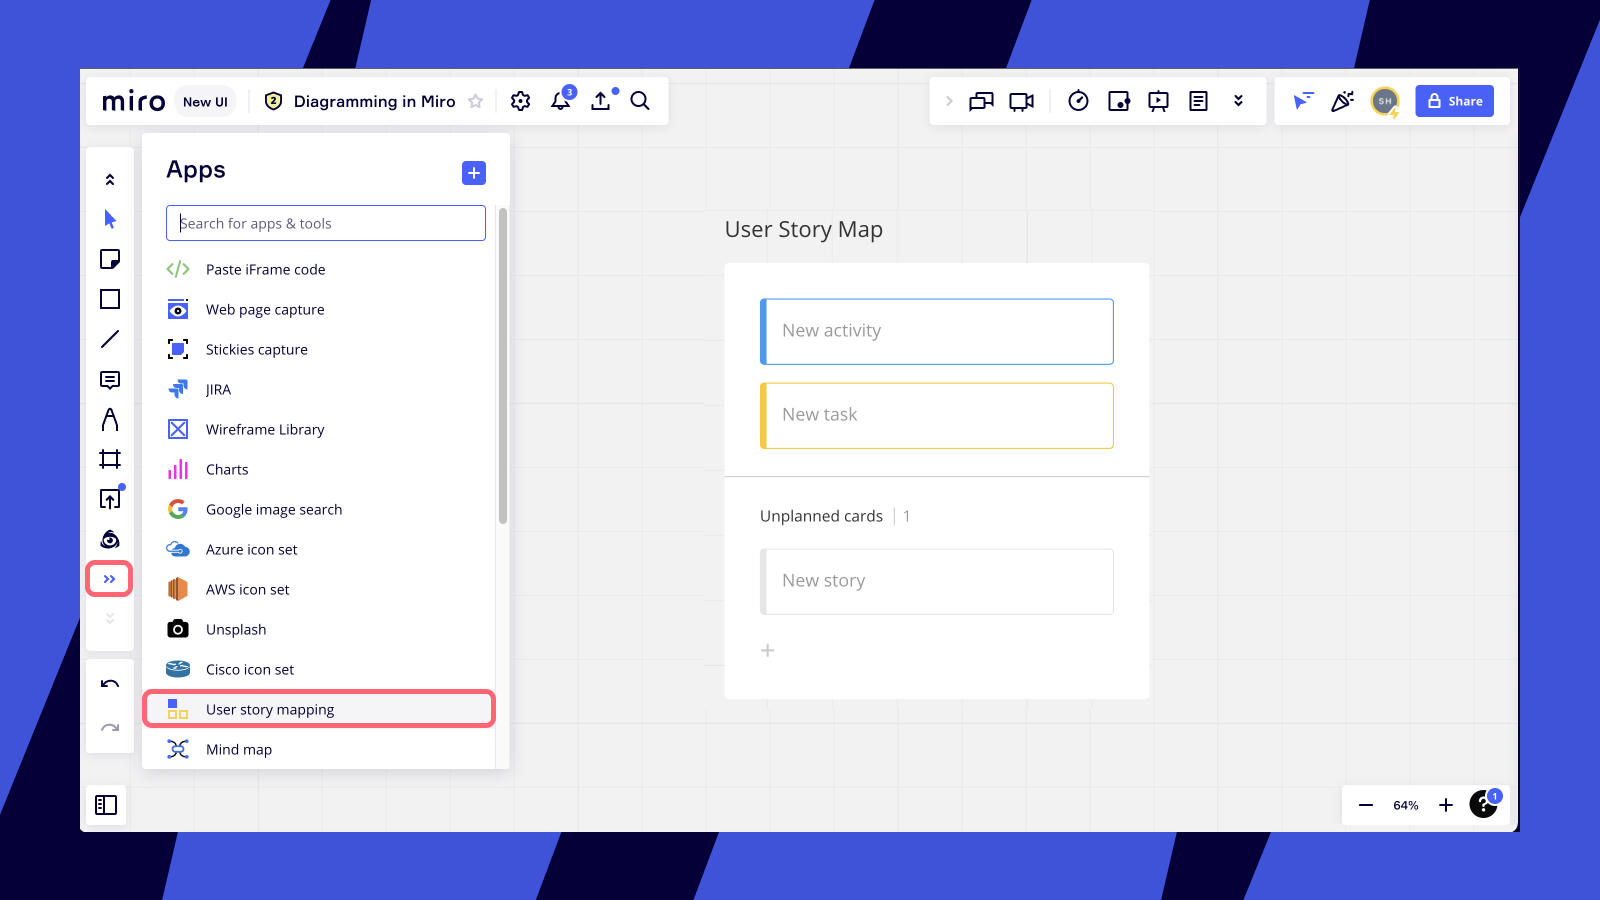Open the sticky note tool

point(110,258)
